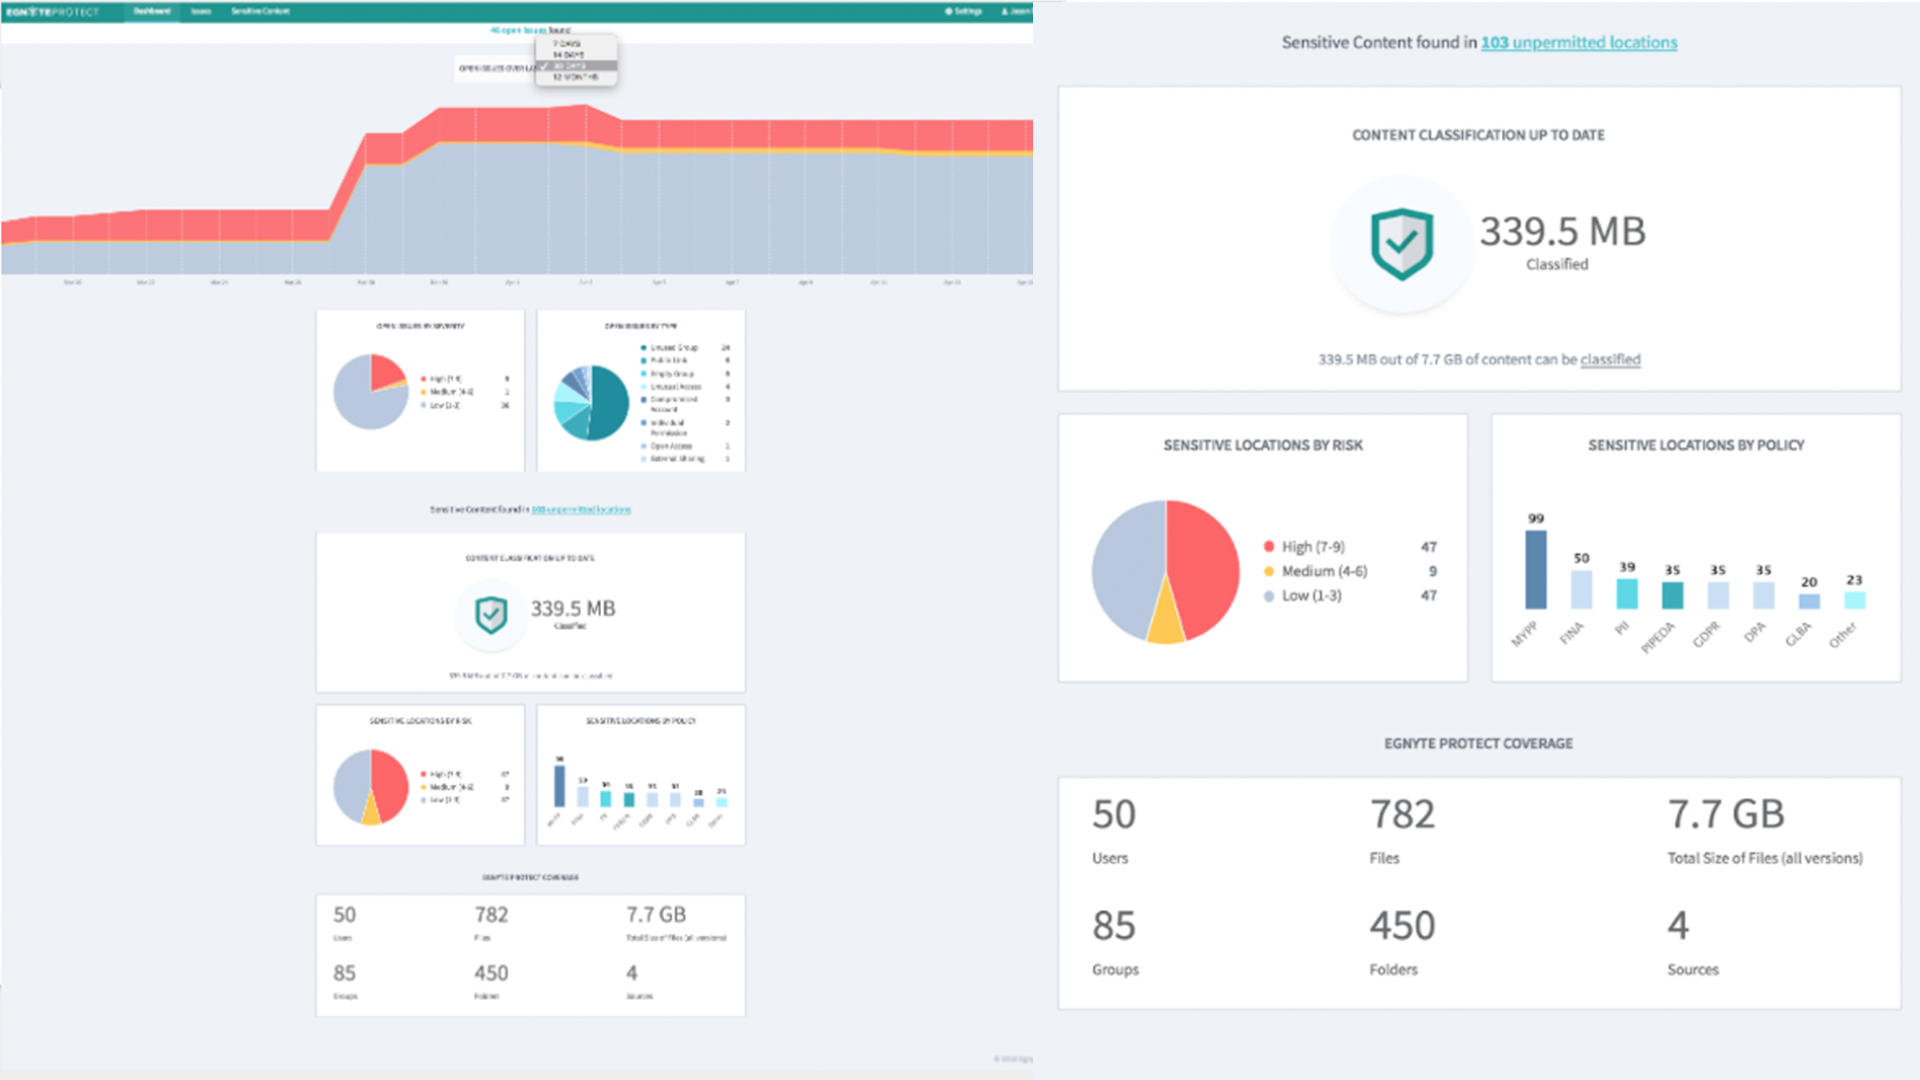Switch to the Dashboard tab

click(x=152, y=12)
